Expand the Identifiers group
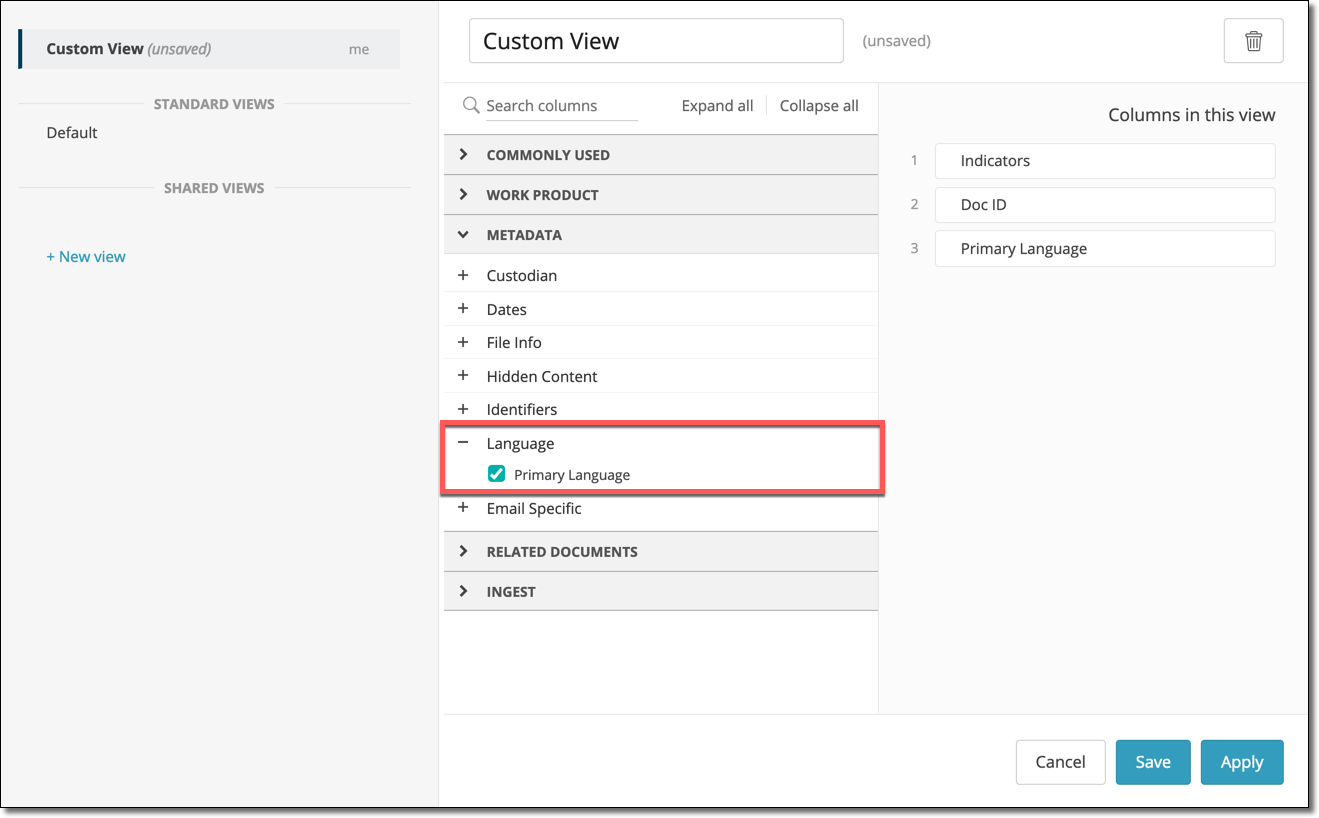 tap(463, 409)
